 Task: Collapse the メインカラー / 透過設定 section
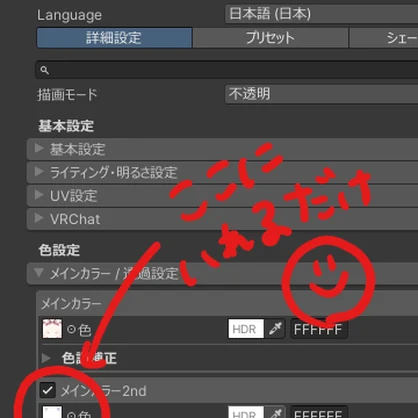click(x=222, y=274)
